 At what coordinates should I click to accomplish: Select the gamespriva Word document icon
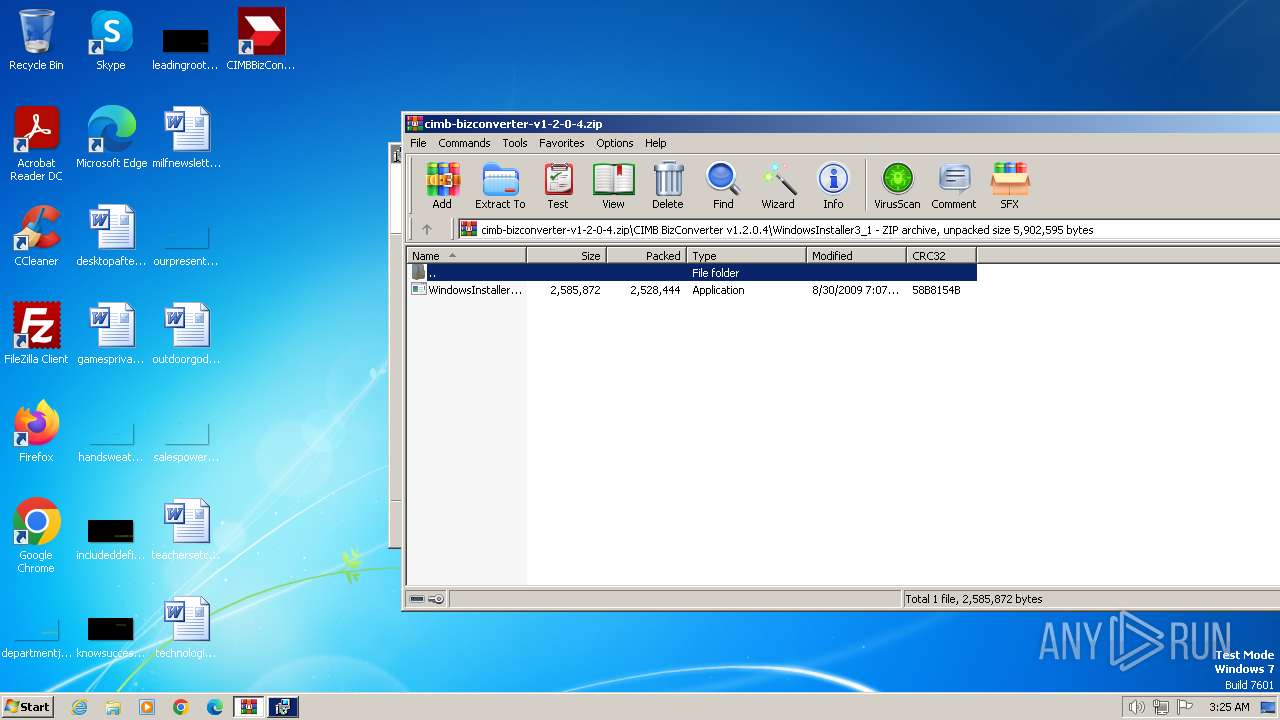[x=111, y=334]
